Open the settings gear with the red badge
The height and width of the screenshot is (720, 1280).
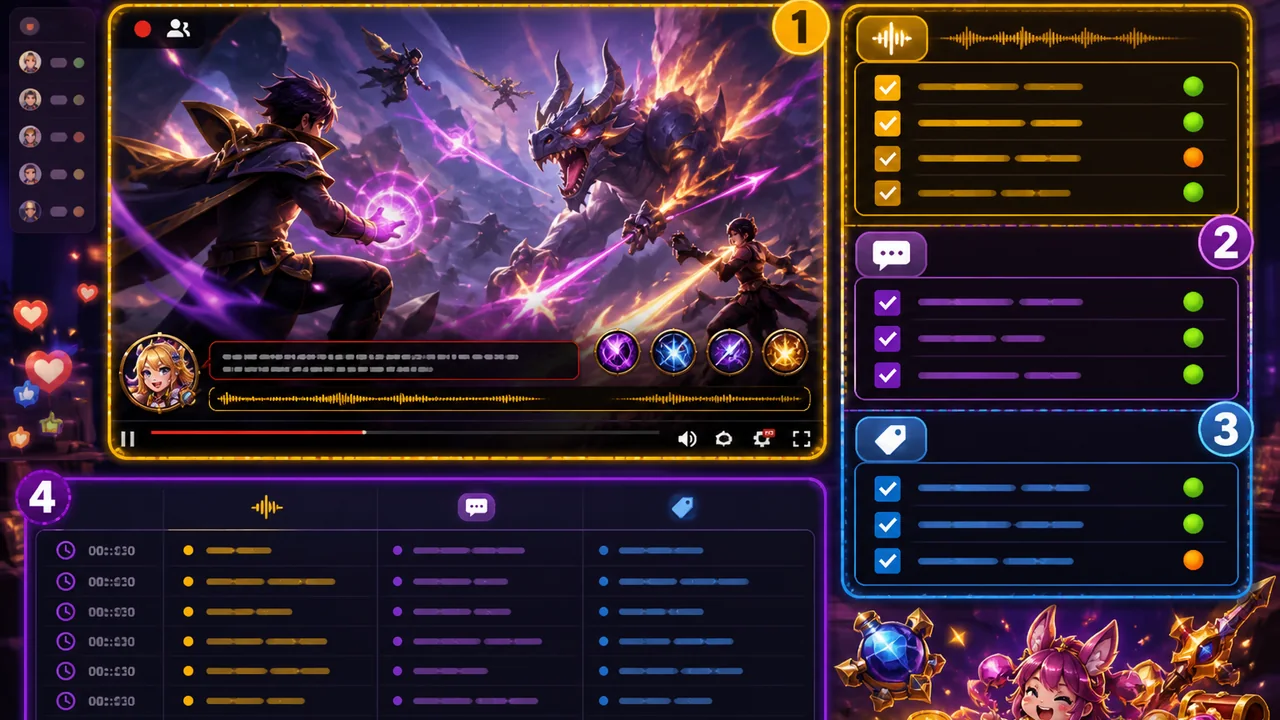point(762,438)
